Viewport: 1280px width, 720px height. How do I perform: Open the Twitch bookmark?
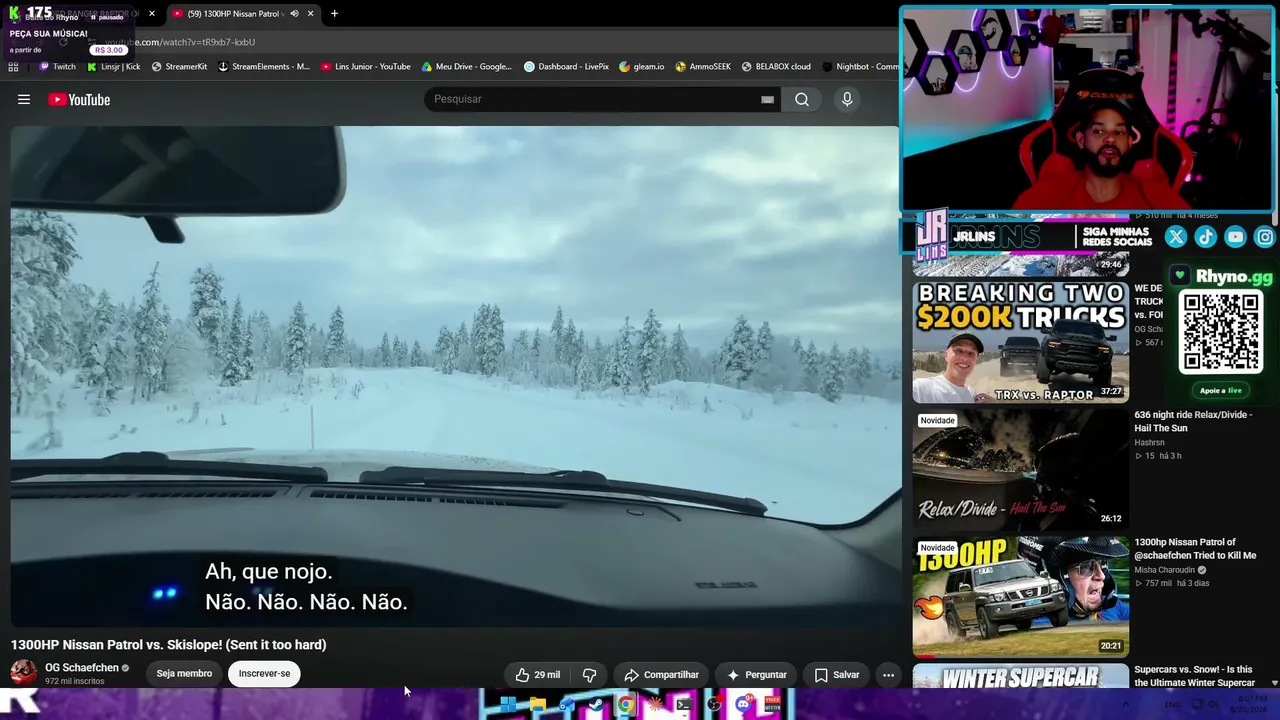pos(57,67)
